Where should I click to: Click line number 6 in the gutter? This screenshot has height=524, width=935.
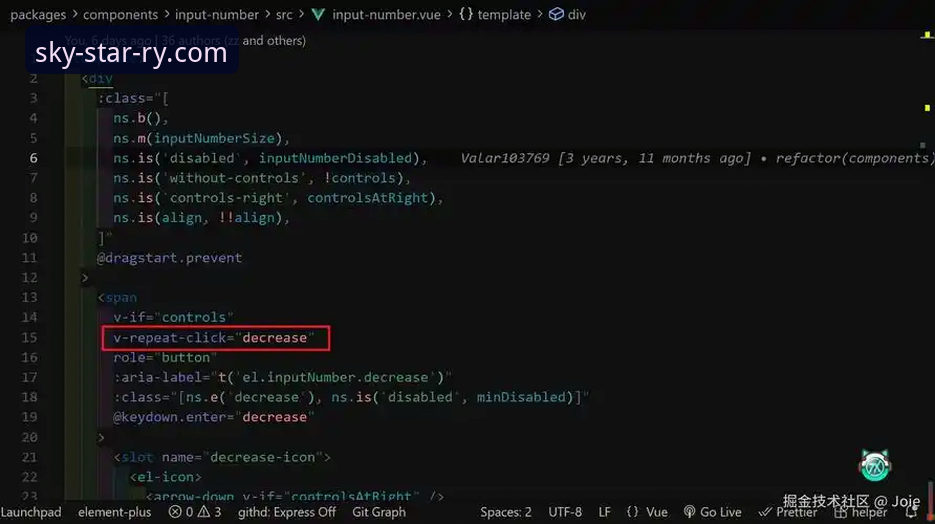pos(33,158)
